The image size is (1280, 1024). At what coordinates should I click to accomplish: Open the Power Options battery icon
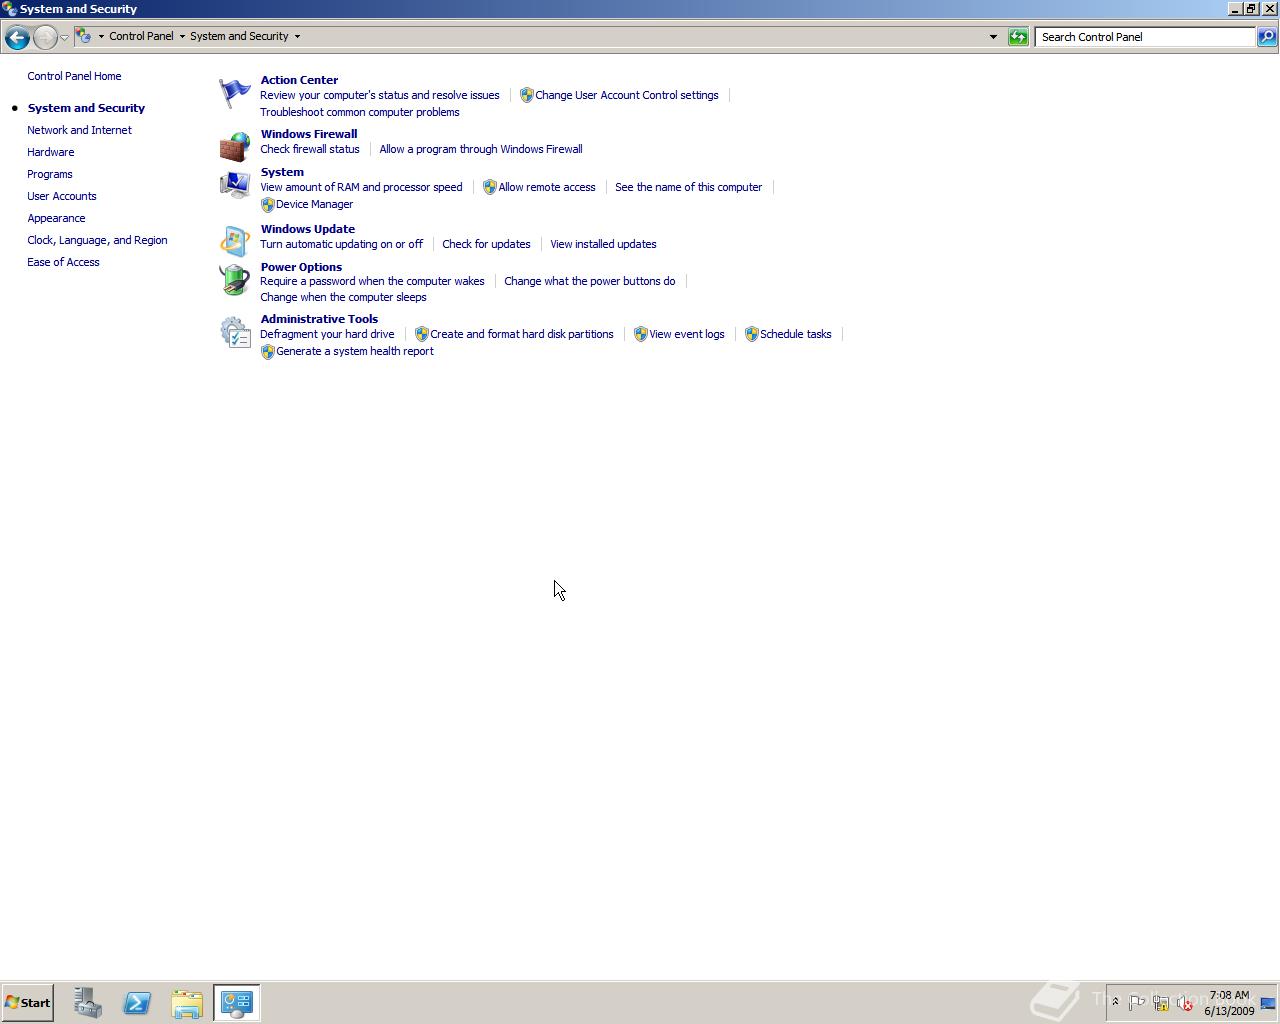[235, 280]
